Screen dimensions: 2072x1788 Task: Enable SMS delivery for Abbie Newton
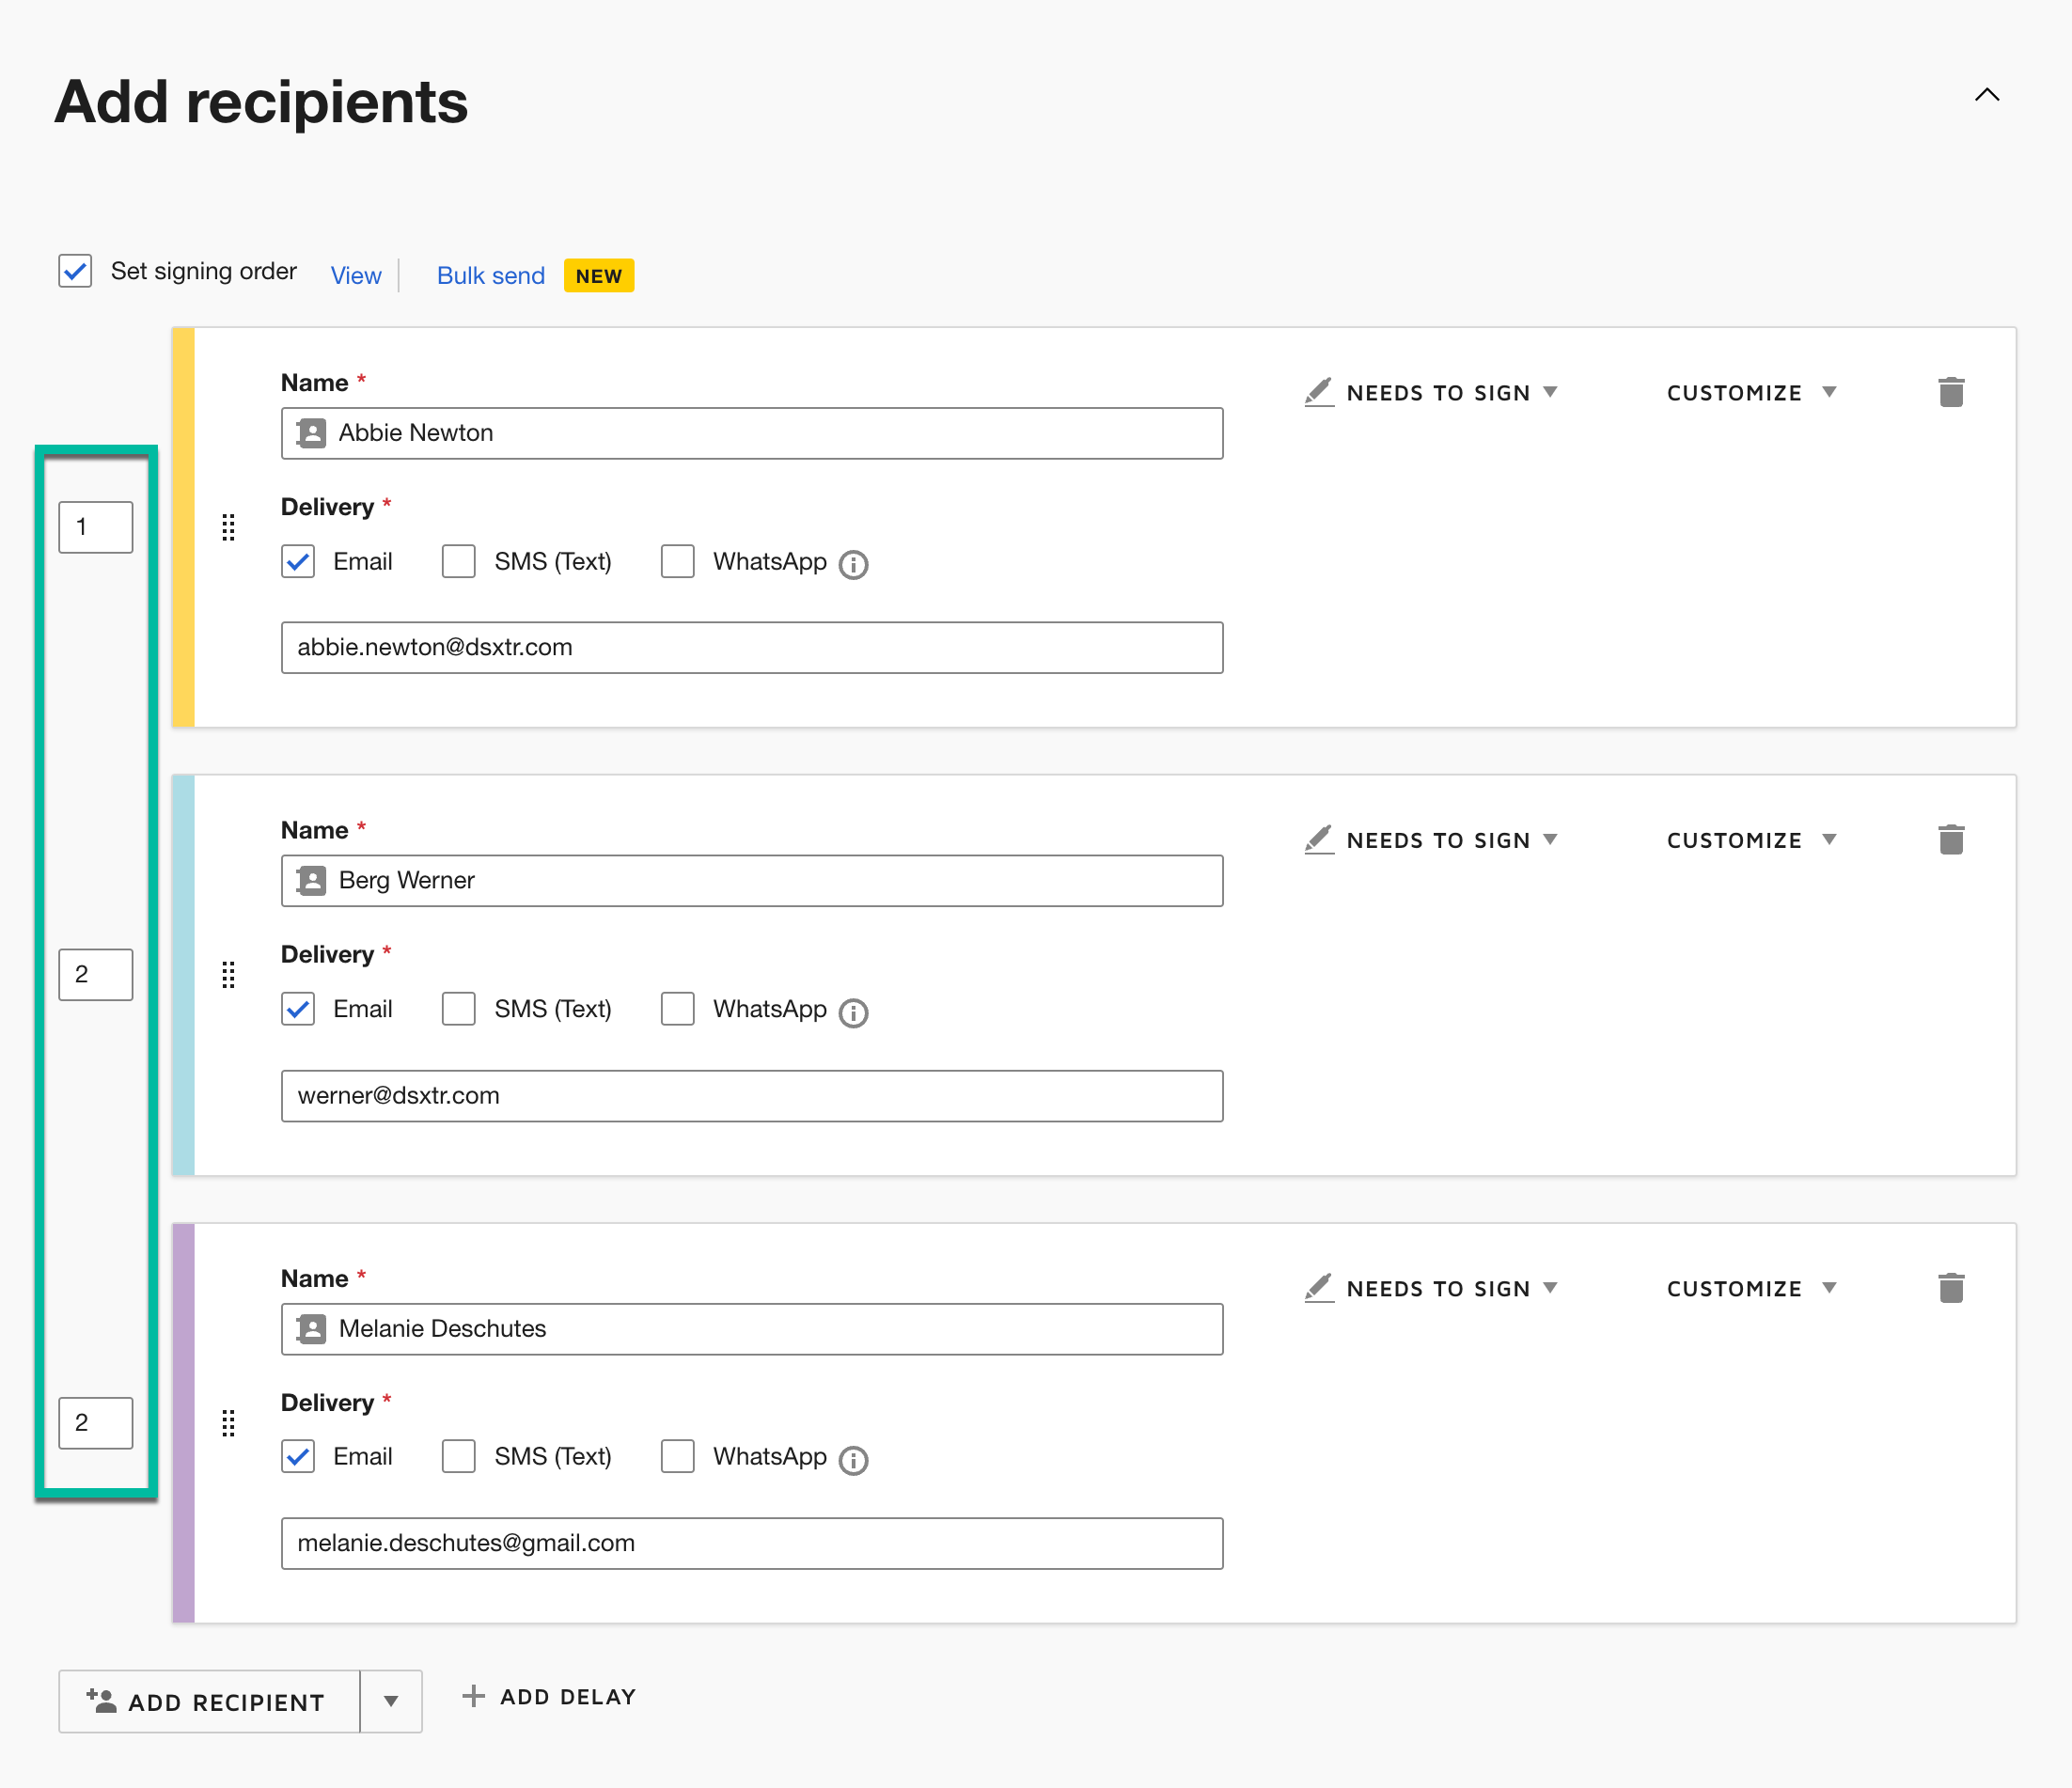[x=458, y=561]
